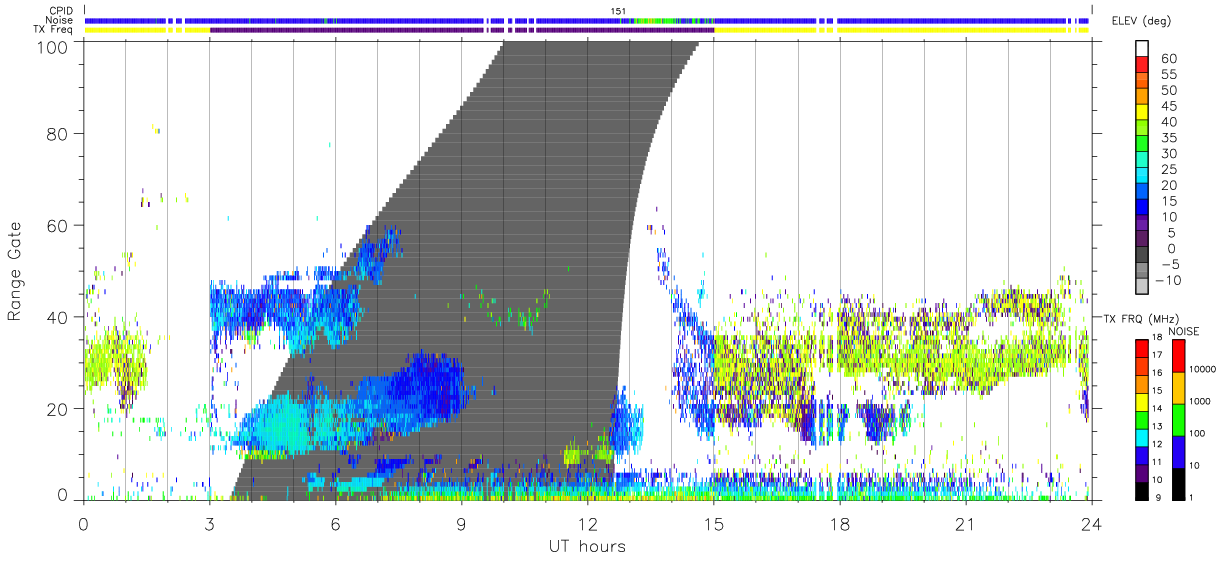Click the 'TX Freq' strip label
1228x567 pixels.
tap(55, 30)
